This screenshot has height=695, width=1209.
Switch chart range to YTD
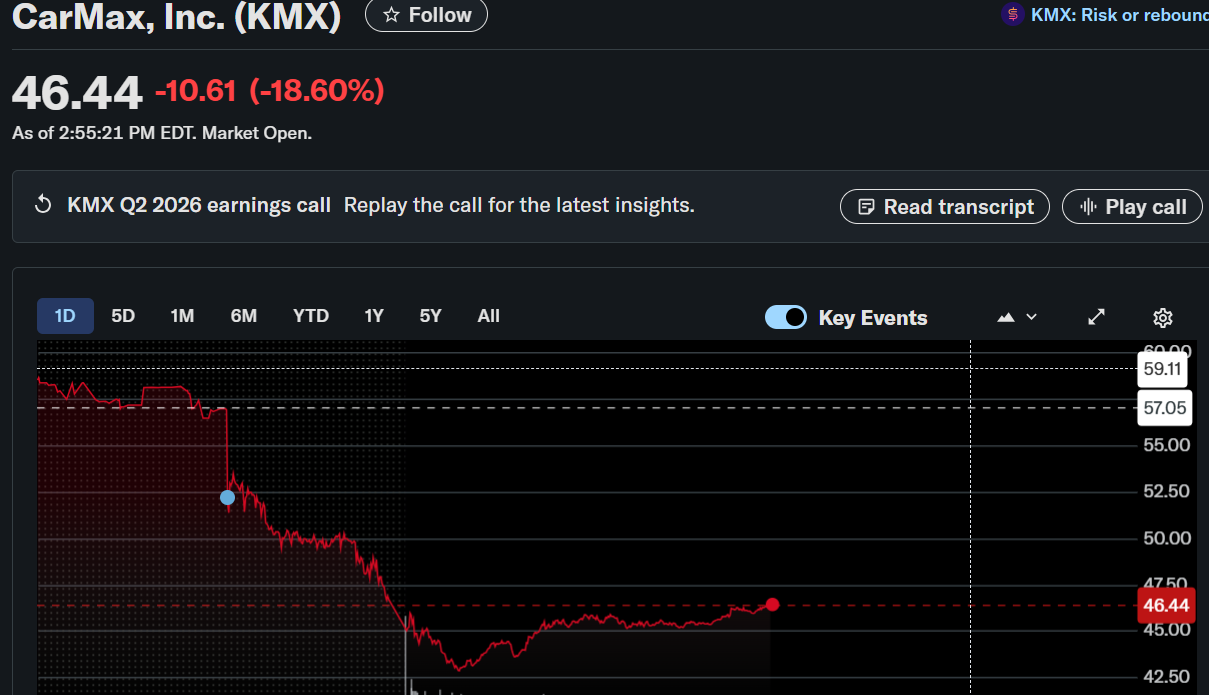click(311, 316)
